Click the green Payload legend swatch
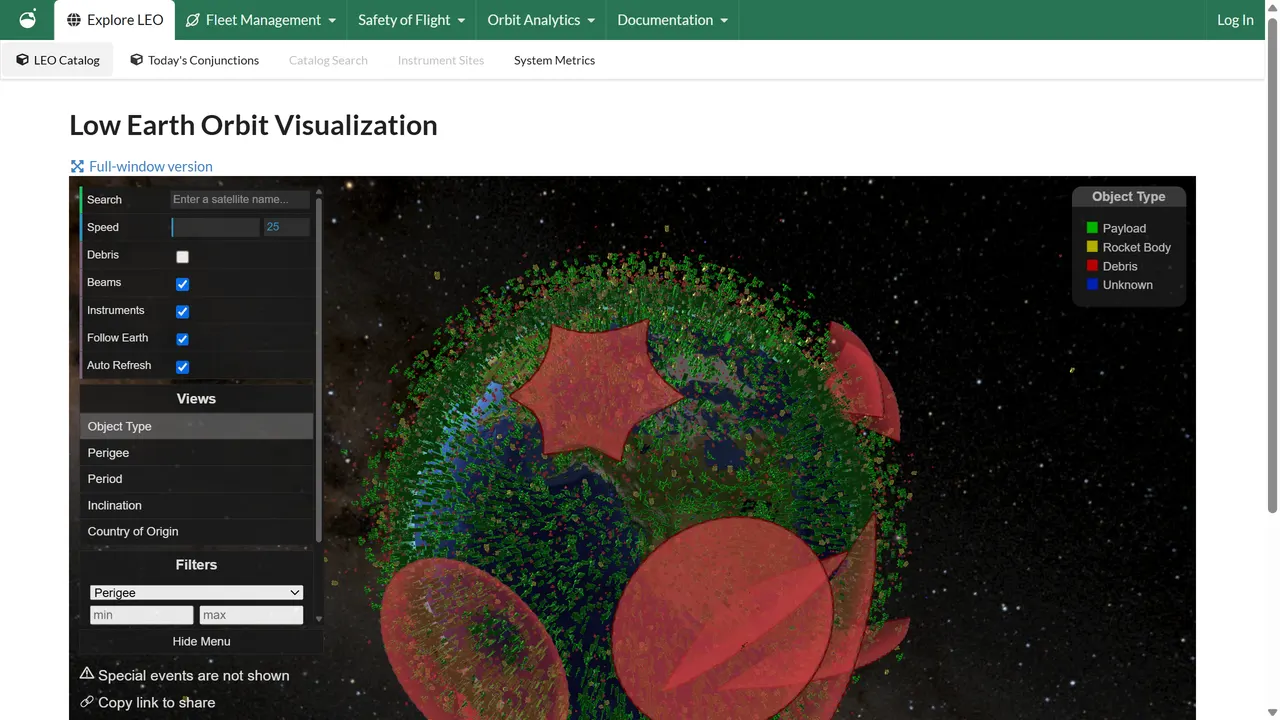 pos(1092,228)
